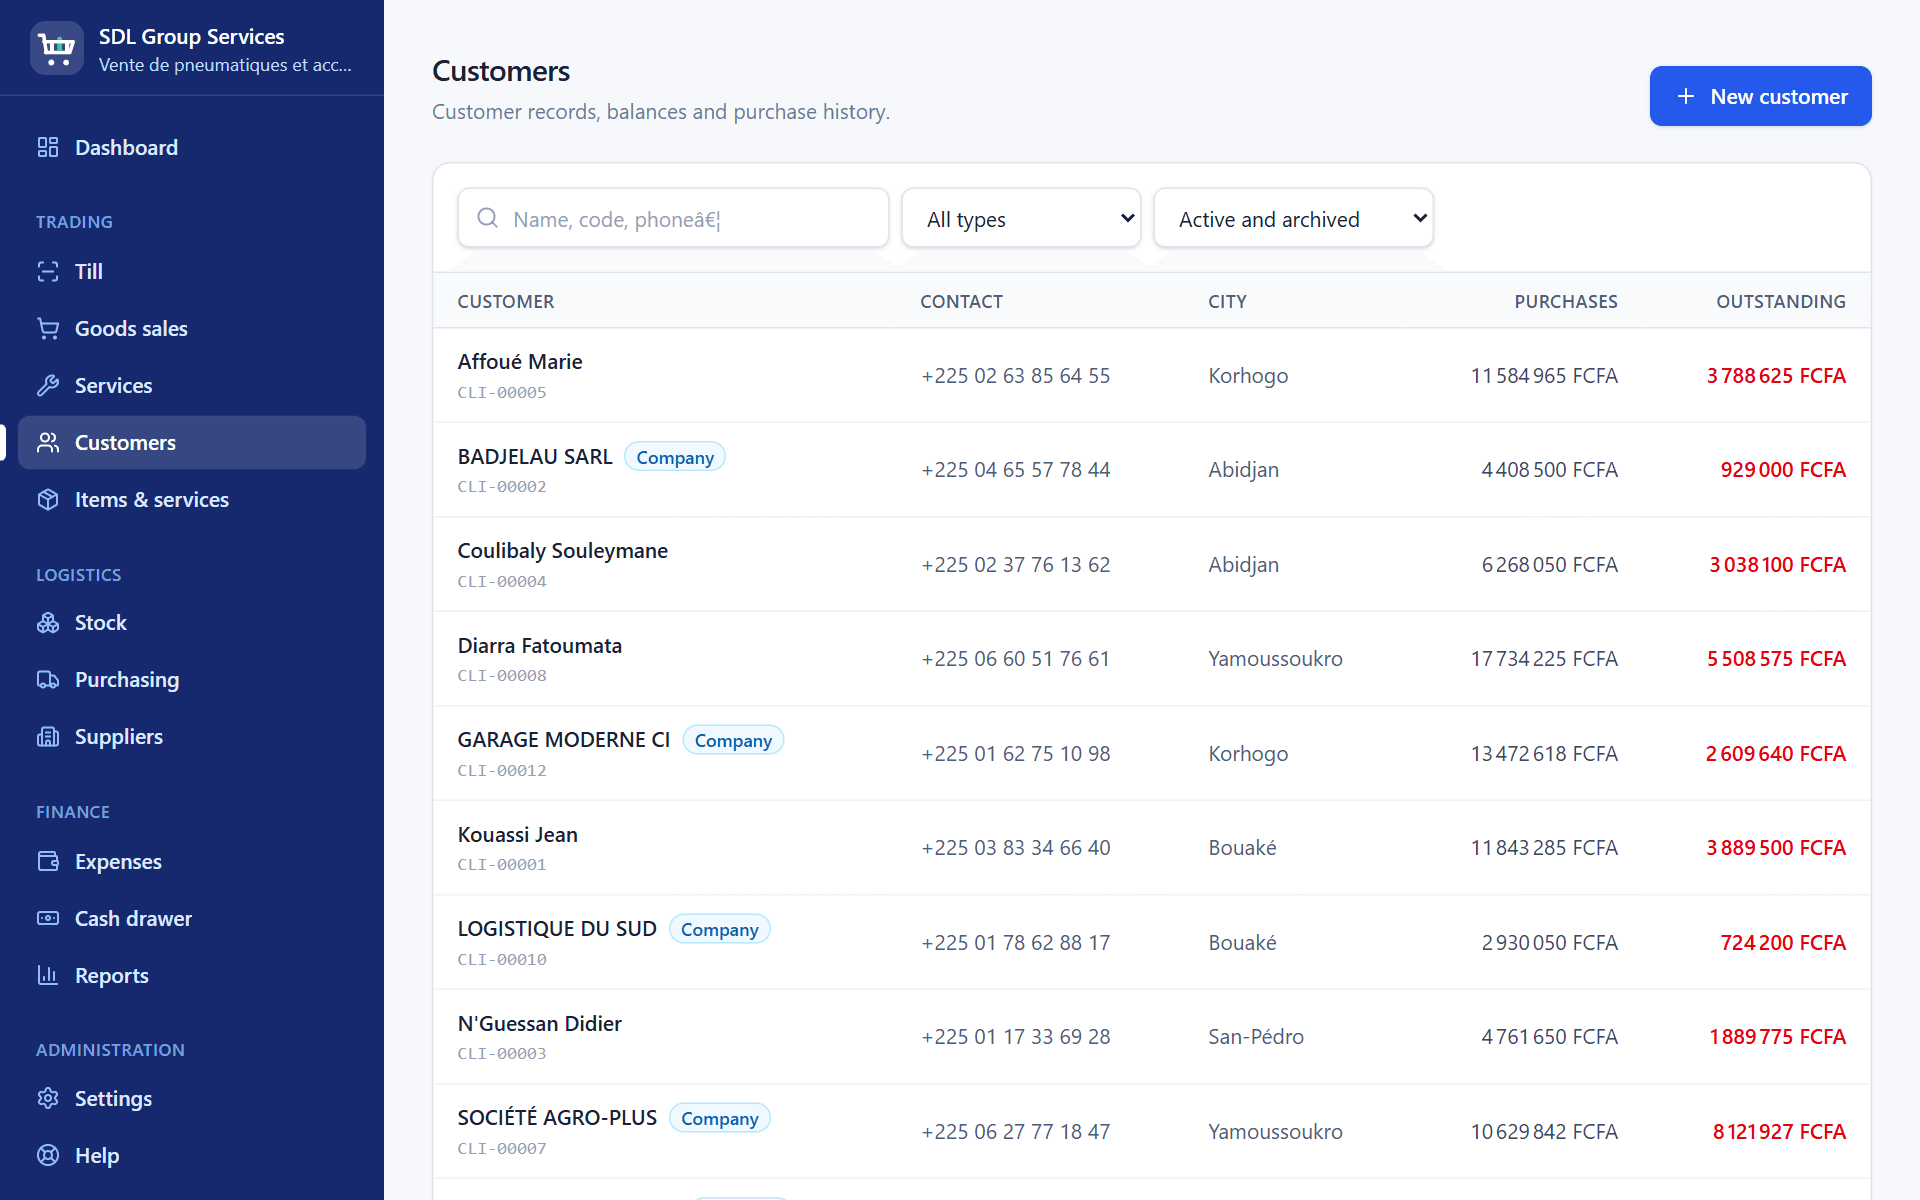
Task: Click customer name Kouassi Jean
Action: (518, 835)
